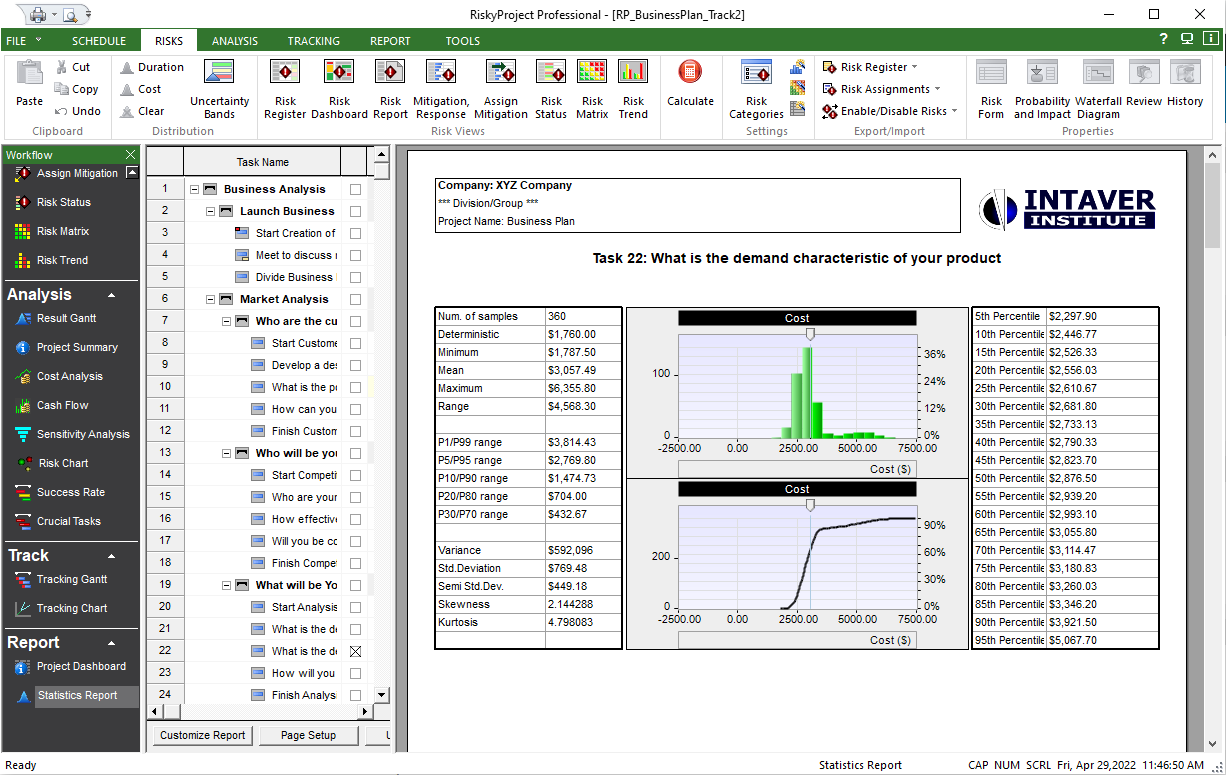
Task: Open the Risk Assignments dropdown
Action: point(882,89)
